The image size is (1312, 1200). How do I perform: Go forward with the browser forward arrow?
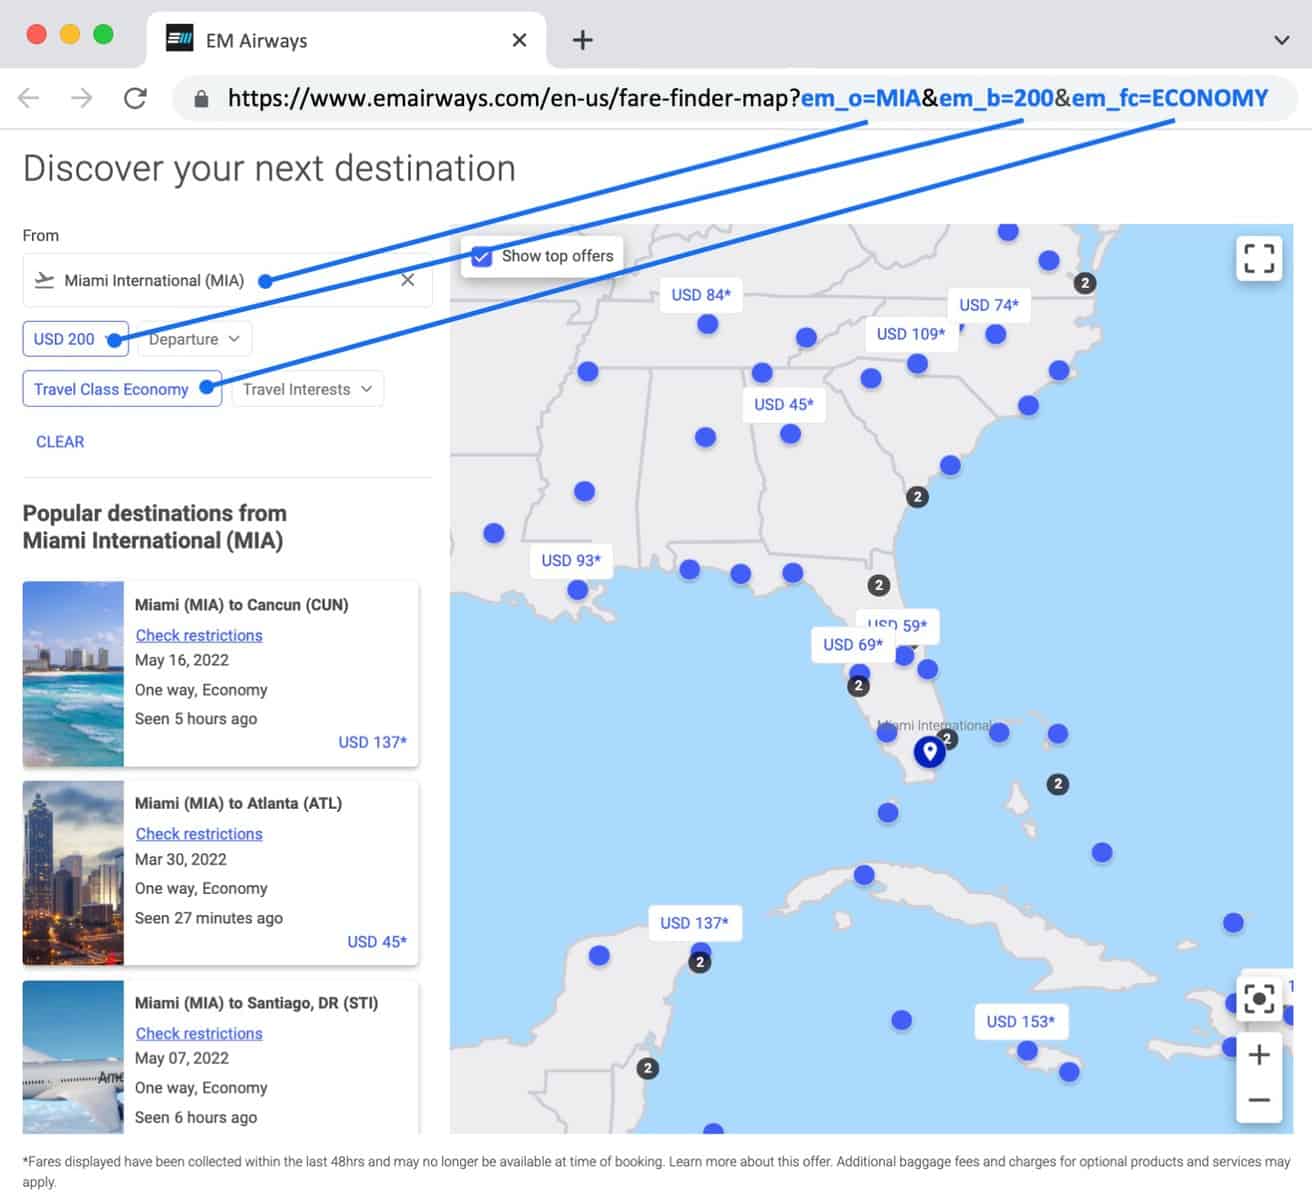click(x=82, y=98)
